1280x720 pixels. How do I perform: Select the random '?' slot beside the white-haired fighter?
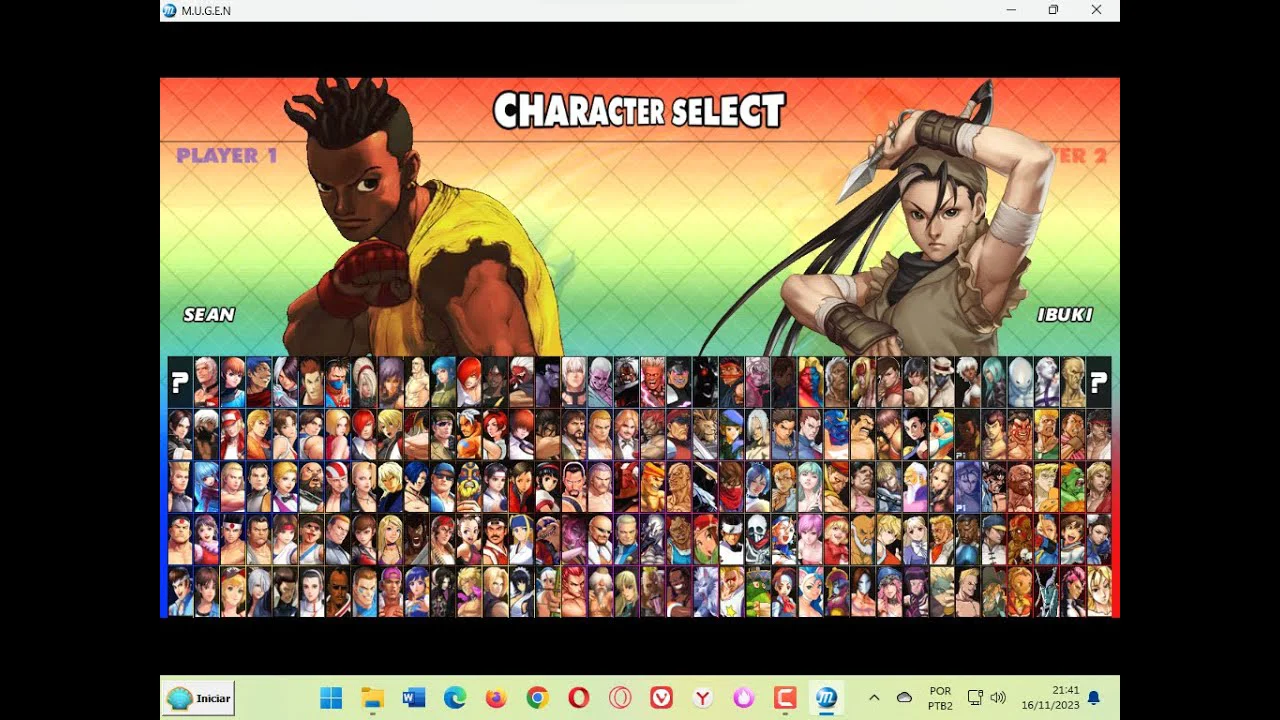[180, 382]
